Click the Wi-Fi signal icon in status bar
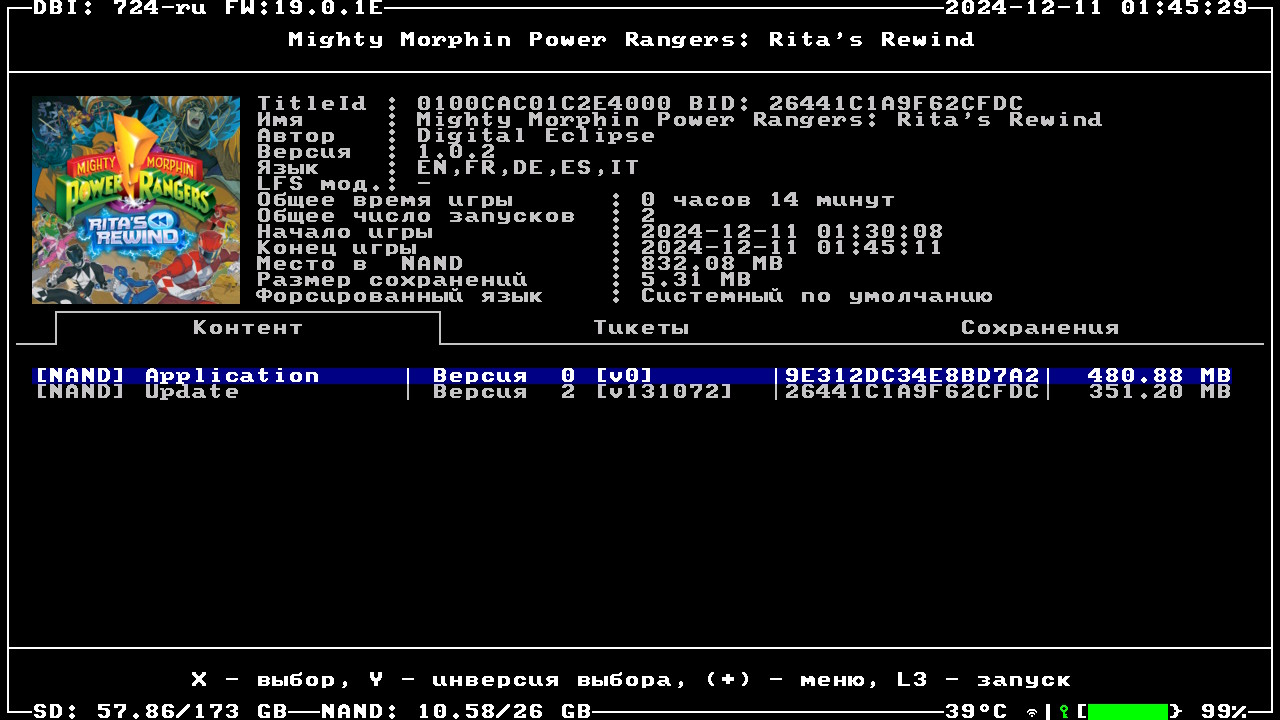The image size is (1280, 720). (1032, 711)
